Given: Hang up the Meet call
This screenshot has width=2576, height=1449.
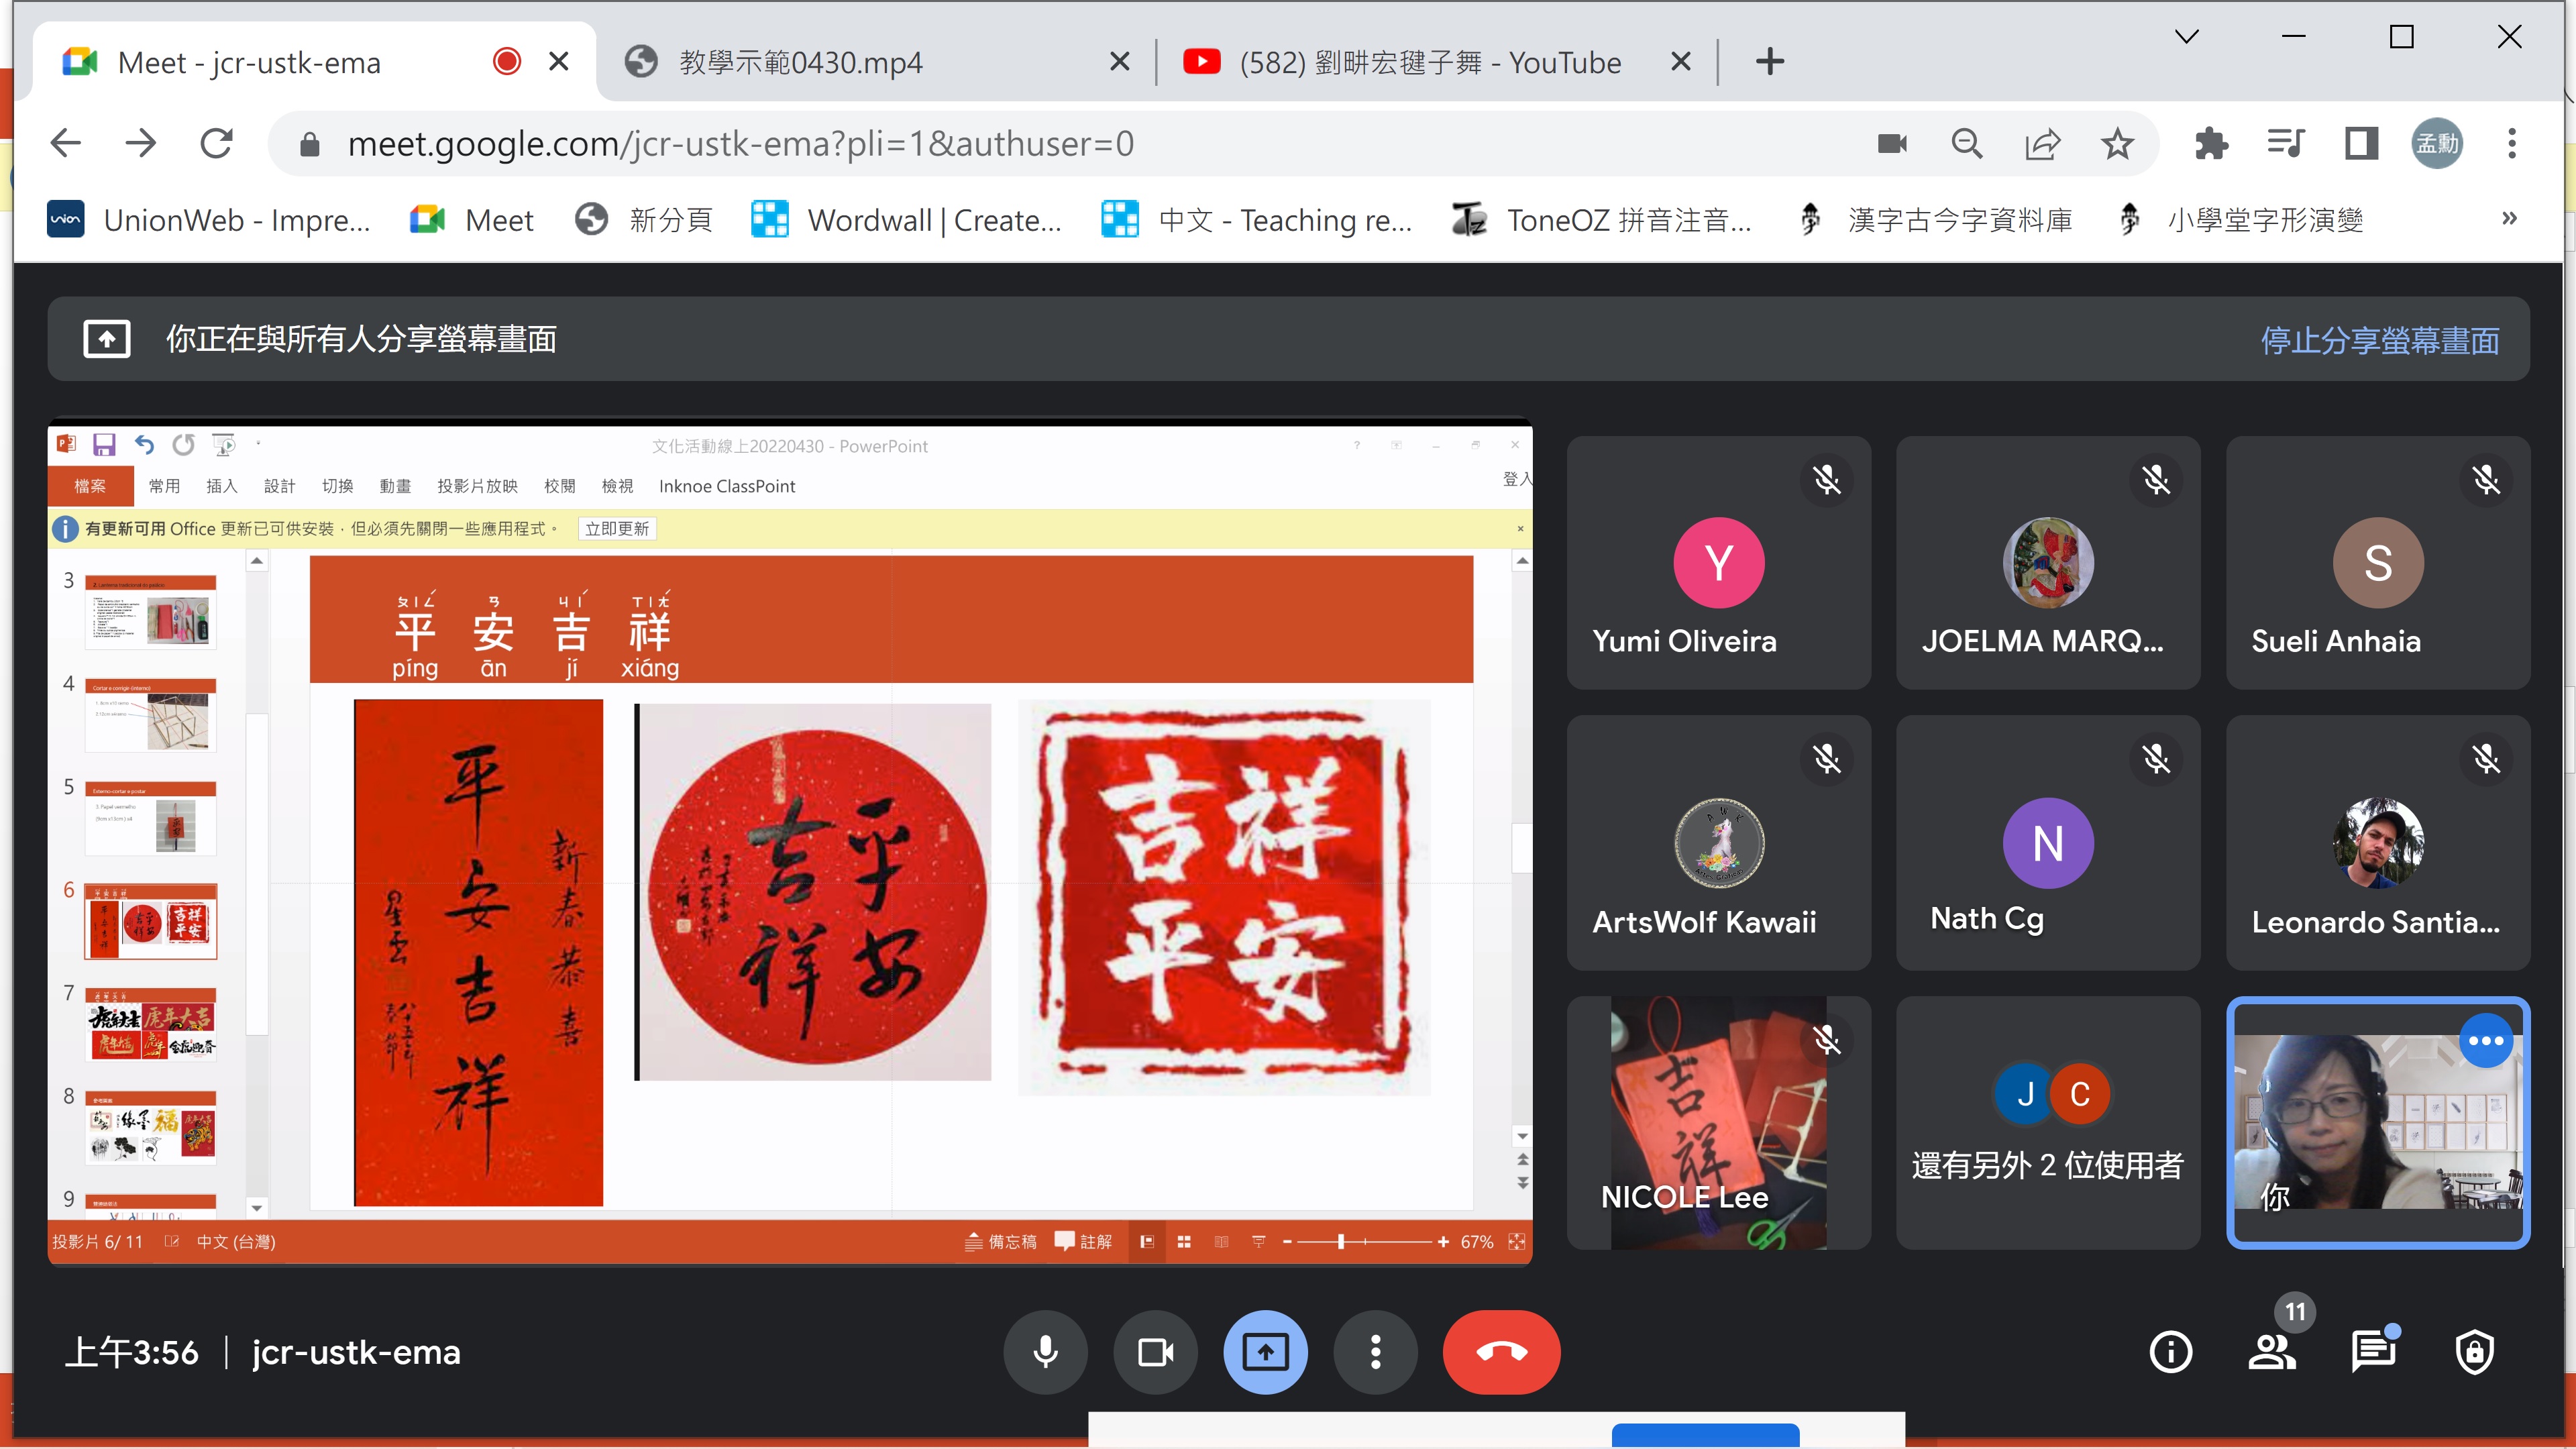Looking at the screenshot, I should [1501, 1352].
